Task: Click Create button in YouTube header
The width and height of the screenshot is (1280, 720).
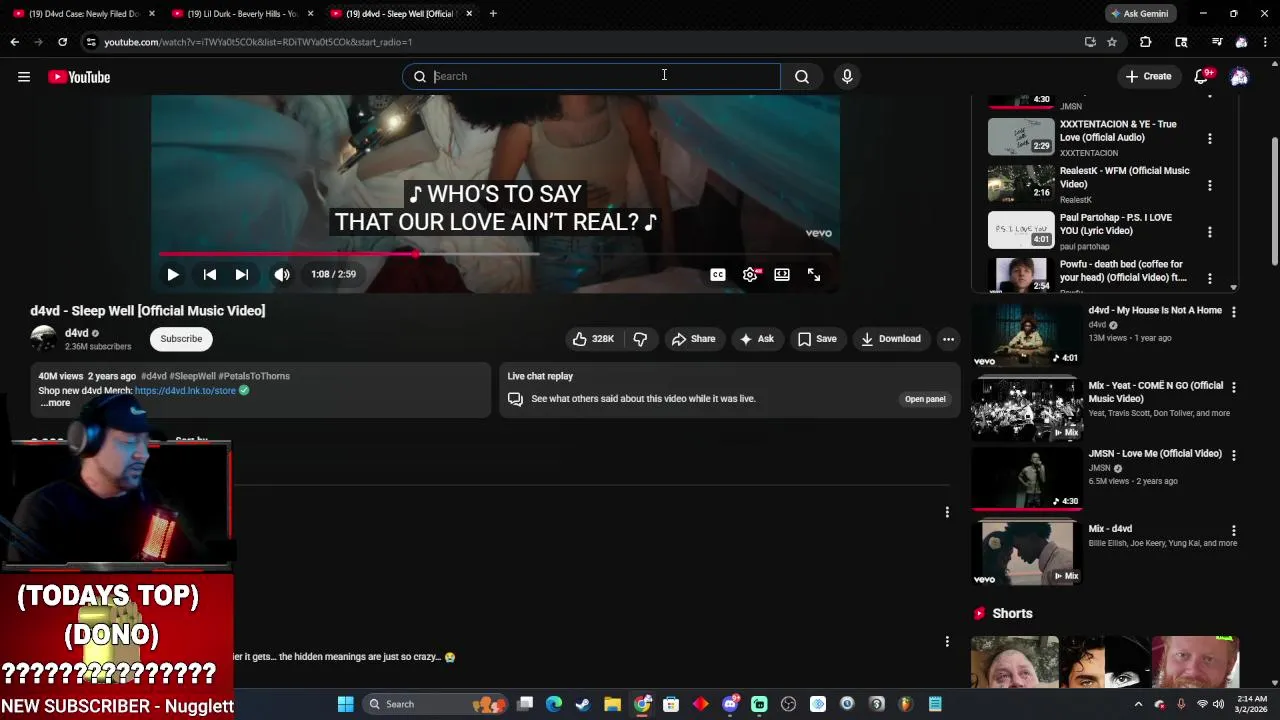Action: [1147, 77]
